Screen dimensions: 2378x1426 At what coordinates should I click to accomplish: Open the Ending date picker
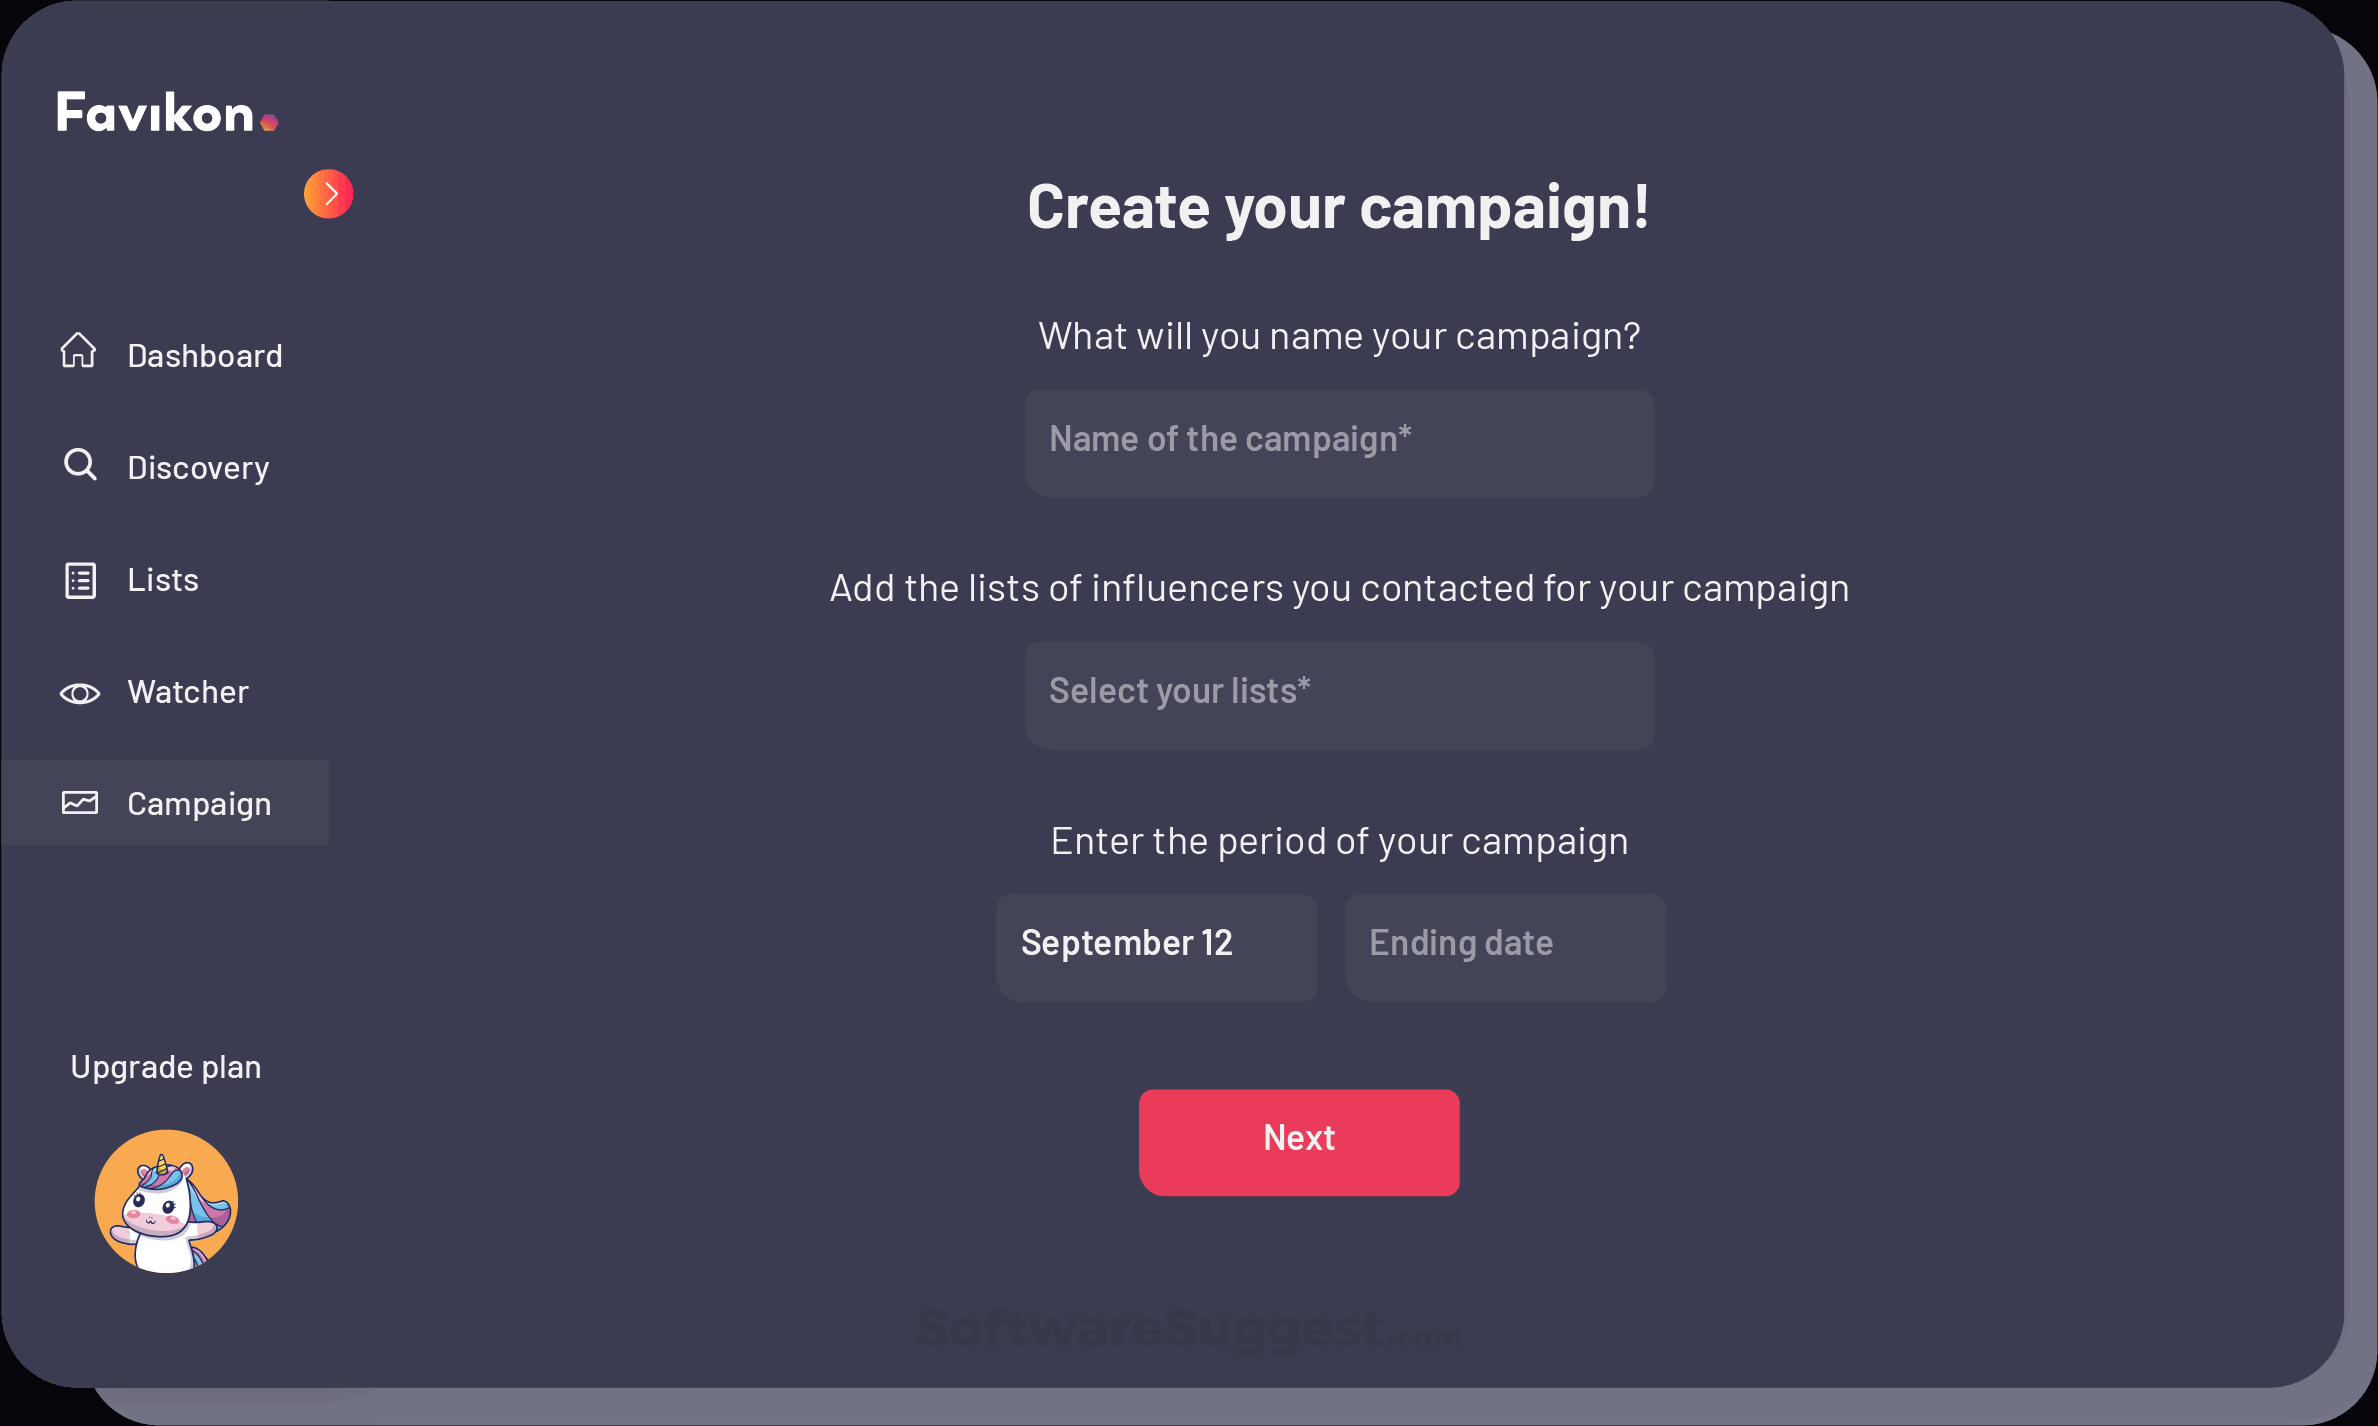pos(1504,945)
